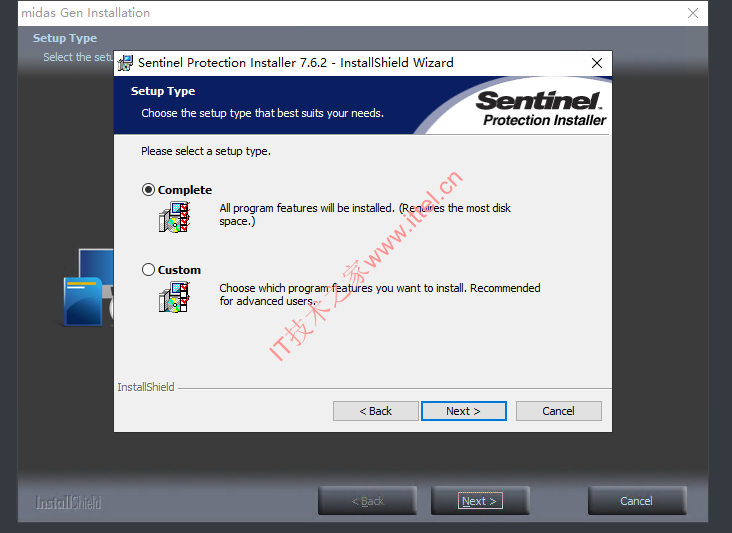This screenshot has width=732, height=533.
Task: Click Next in the Sentinel wizard
Action: tap(464, 411)
